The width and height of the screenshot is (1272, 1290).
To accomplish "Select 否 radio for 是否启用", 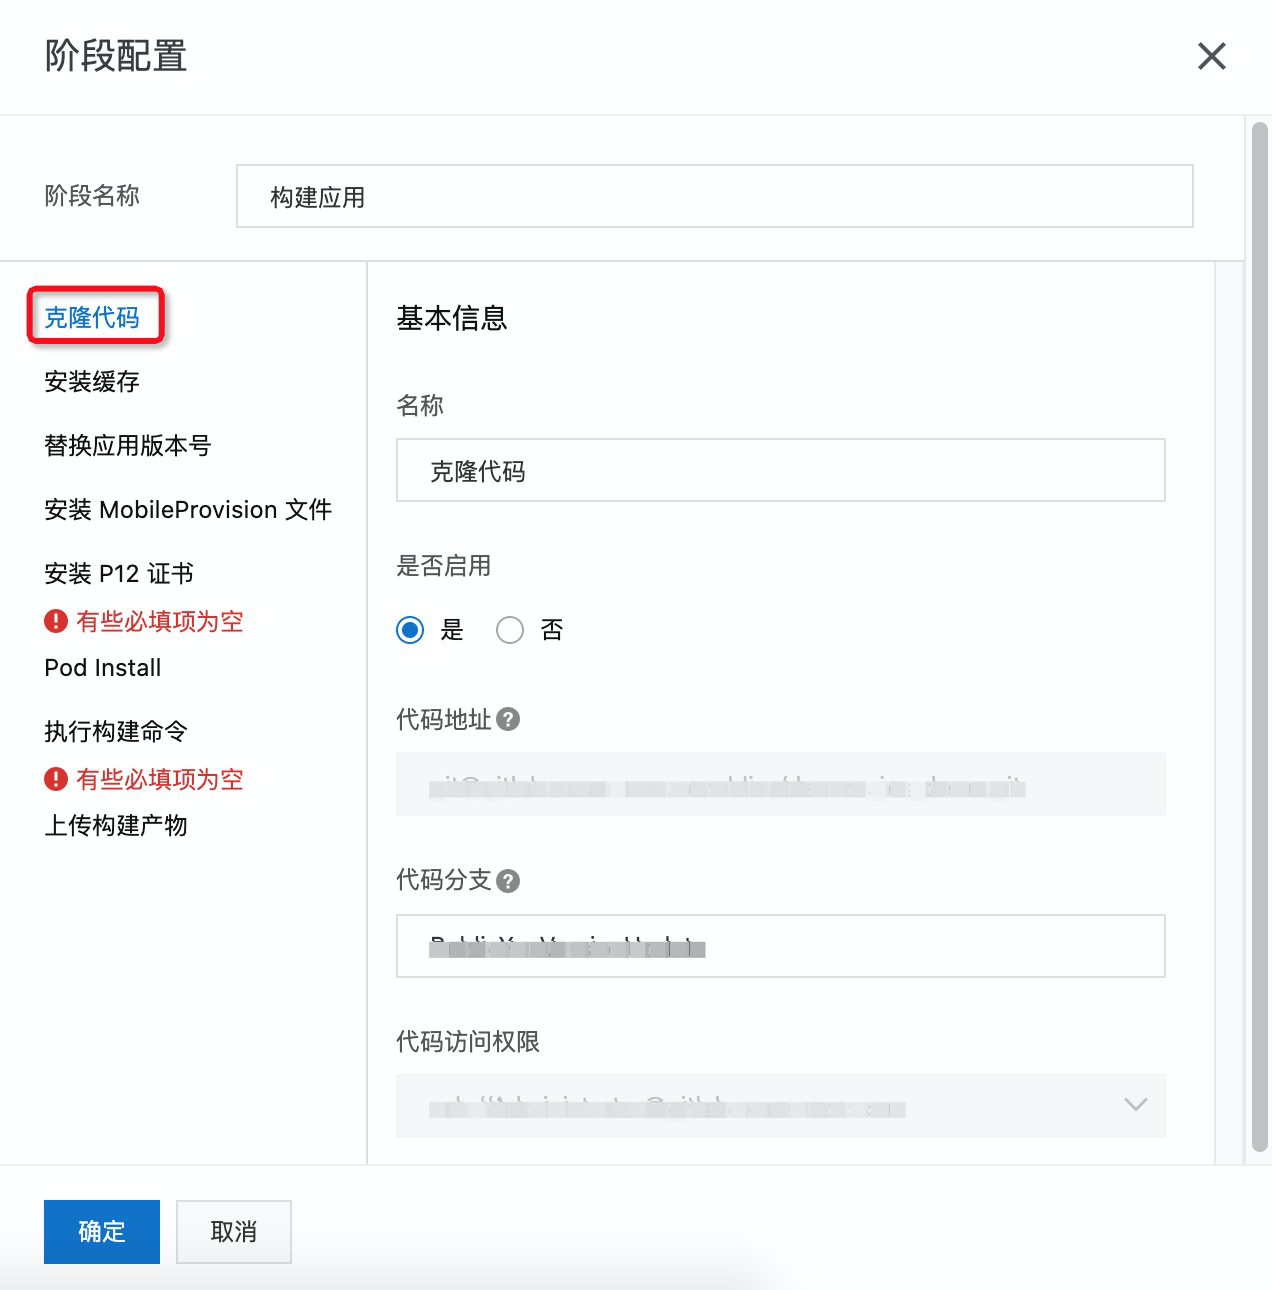I will coord(510,630).
